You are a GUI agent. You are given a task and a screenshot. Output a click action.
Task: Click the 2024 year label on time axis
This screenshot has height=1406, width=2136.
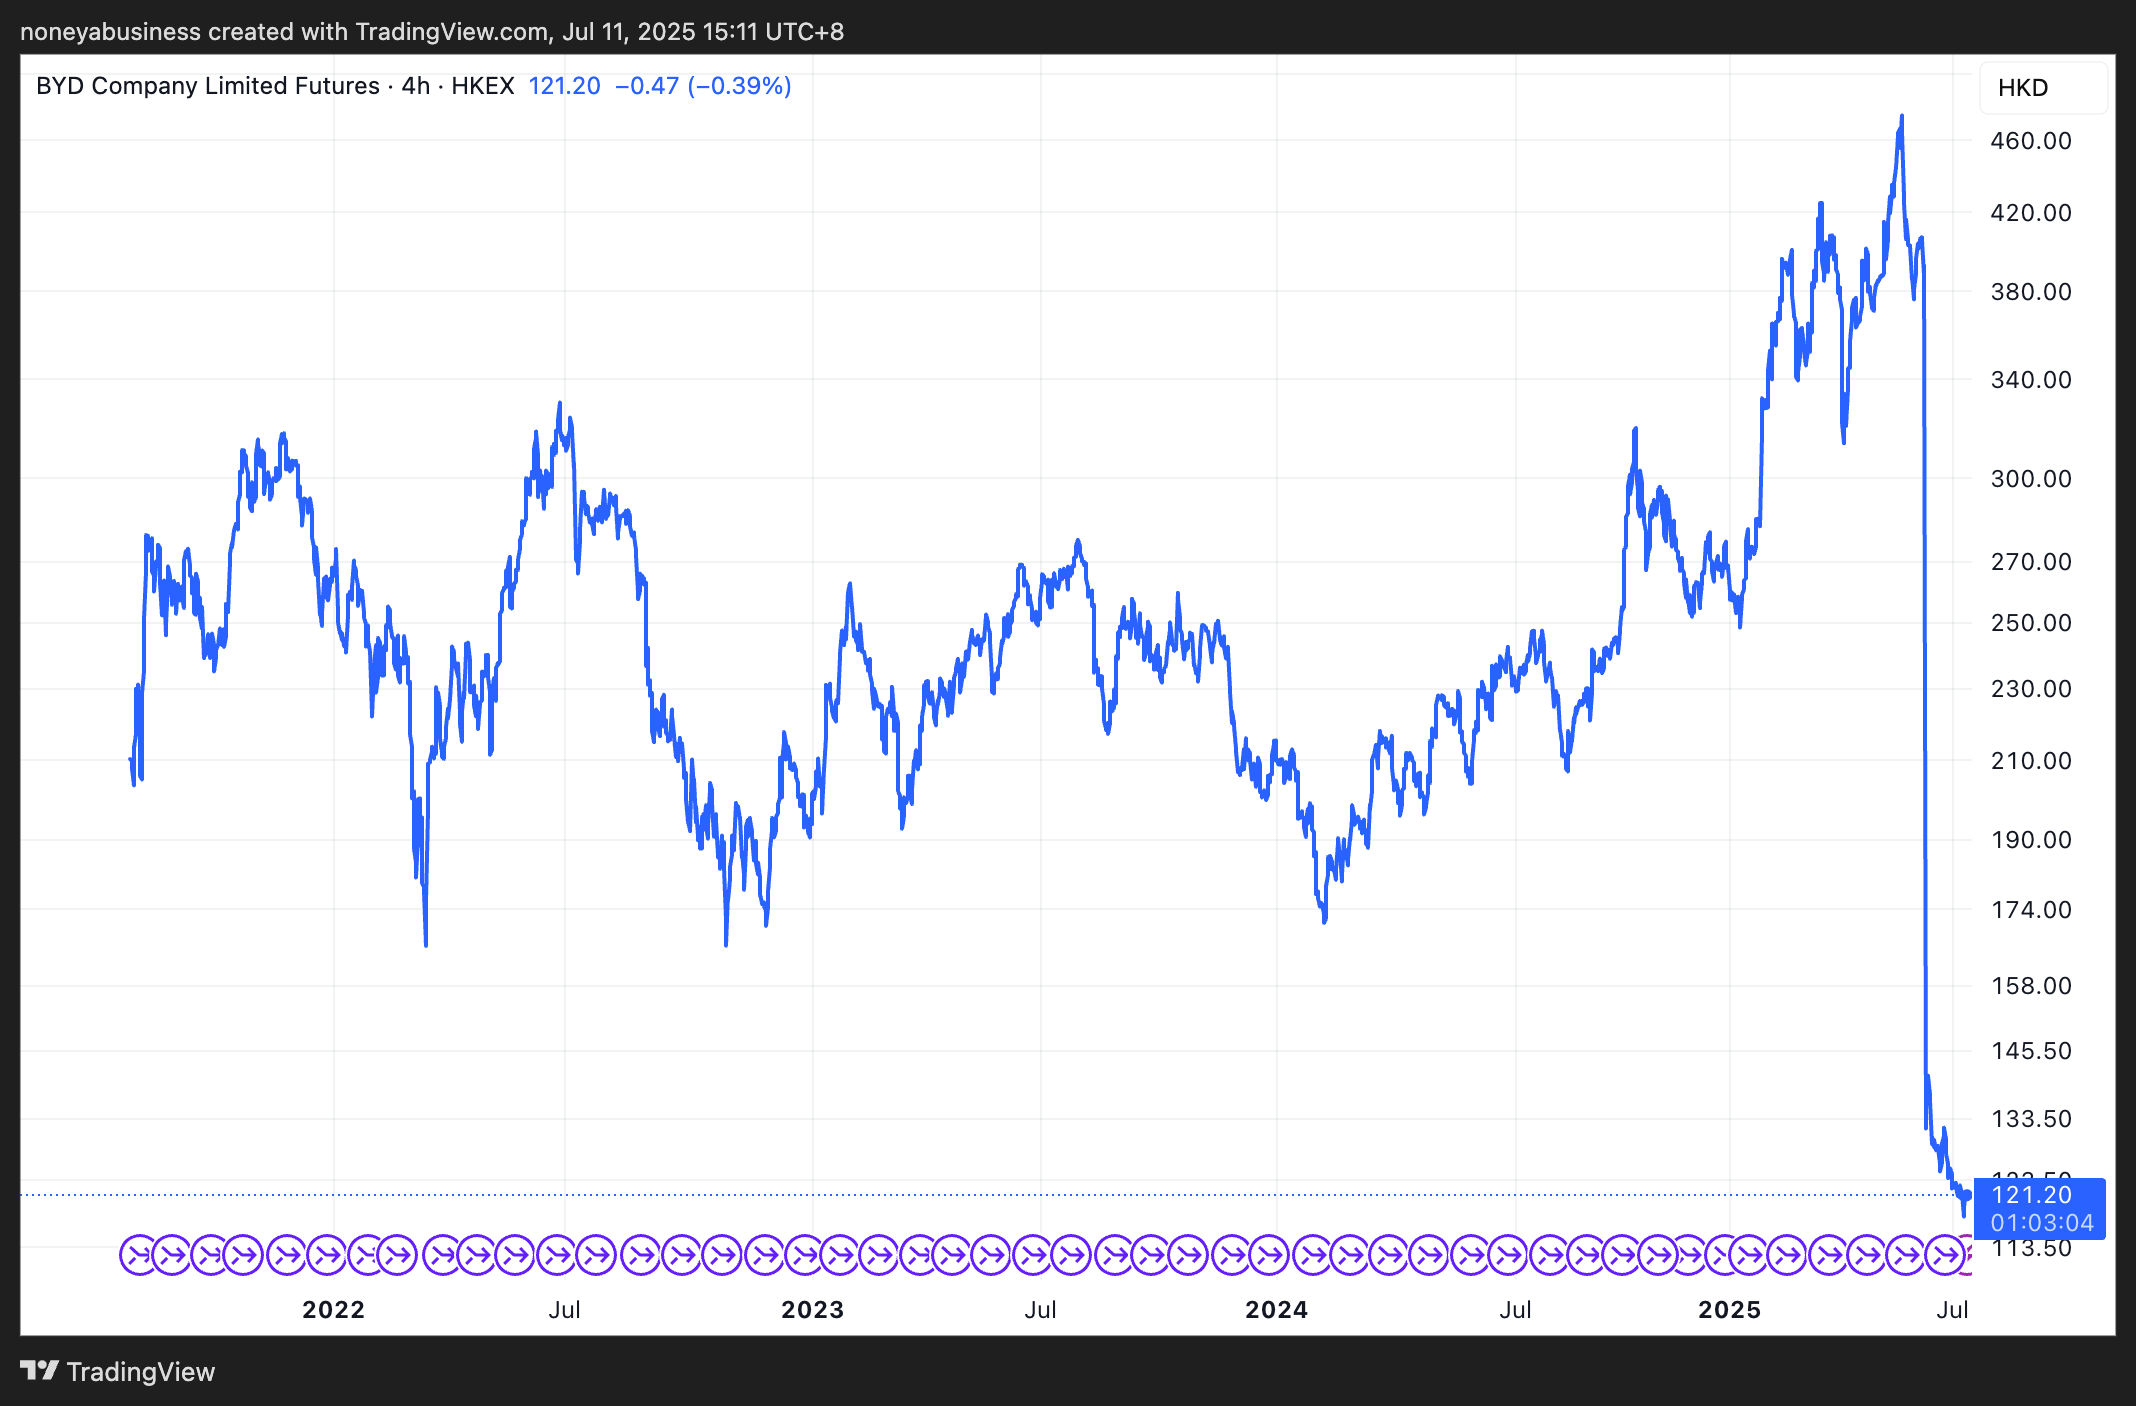[x=1277, y=1310]
